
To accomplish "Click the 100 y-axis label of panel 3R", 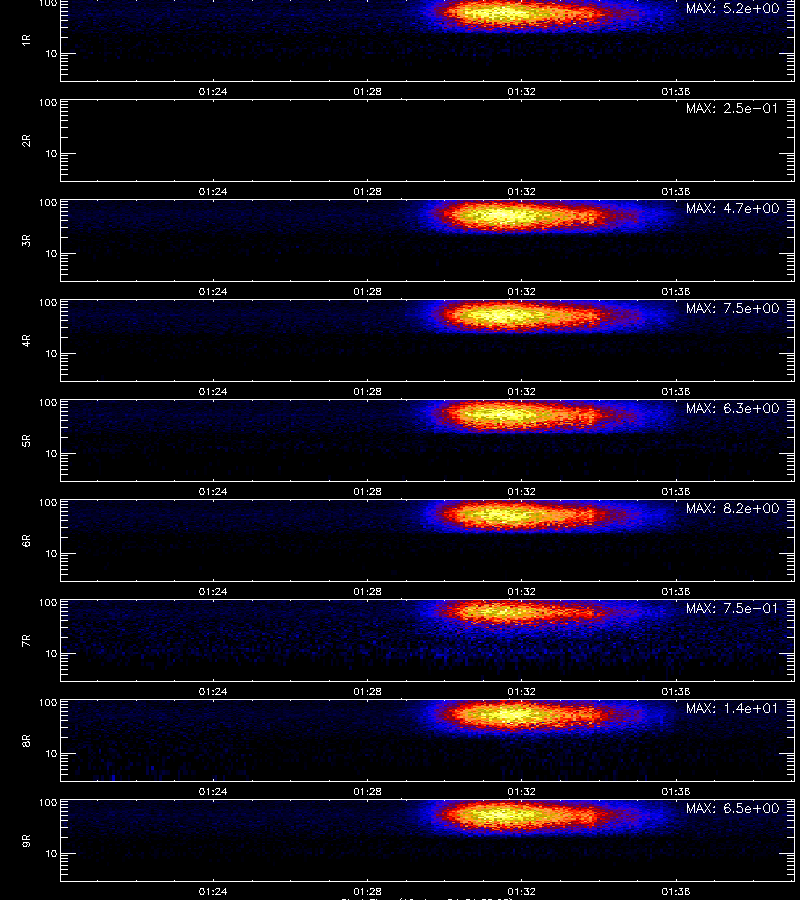I will [x=48, y=203].
